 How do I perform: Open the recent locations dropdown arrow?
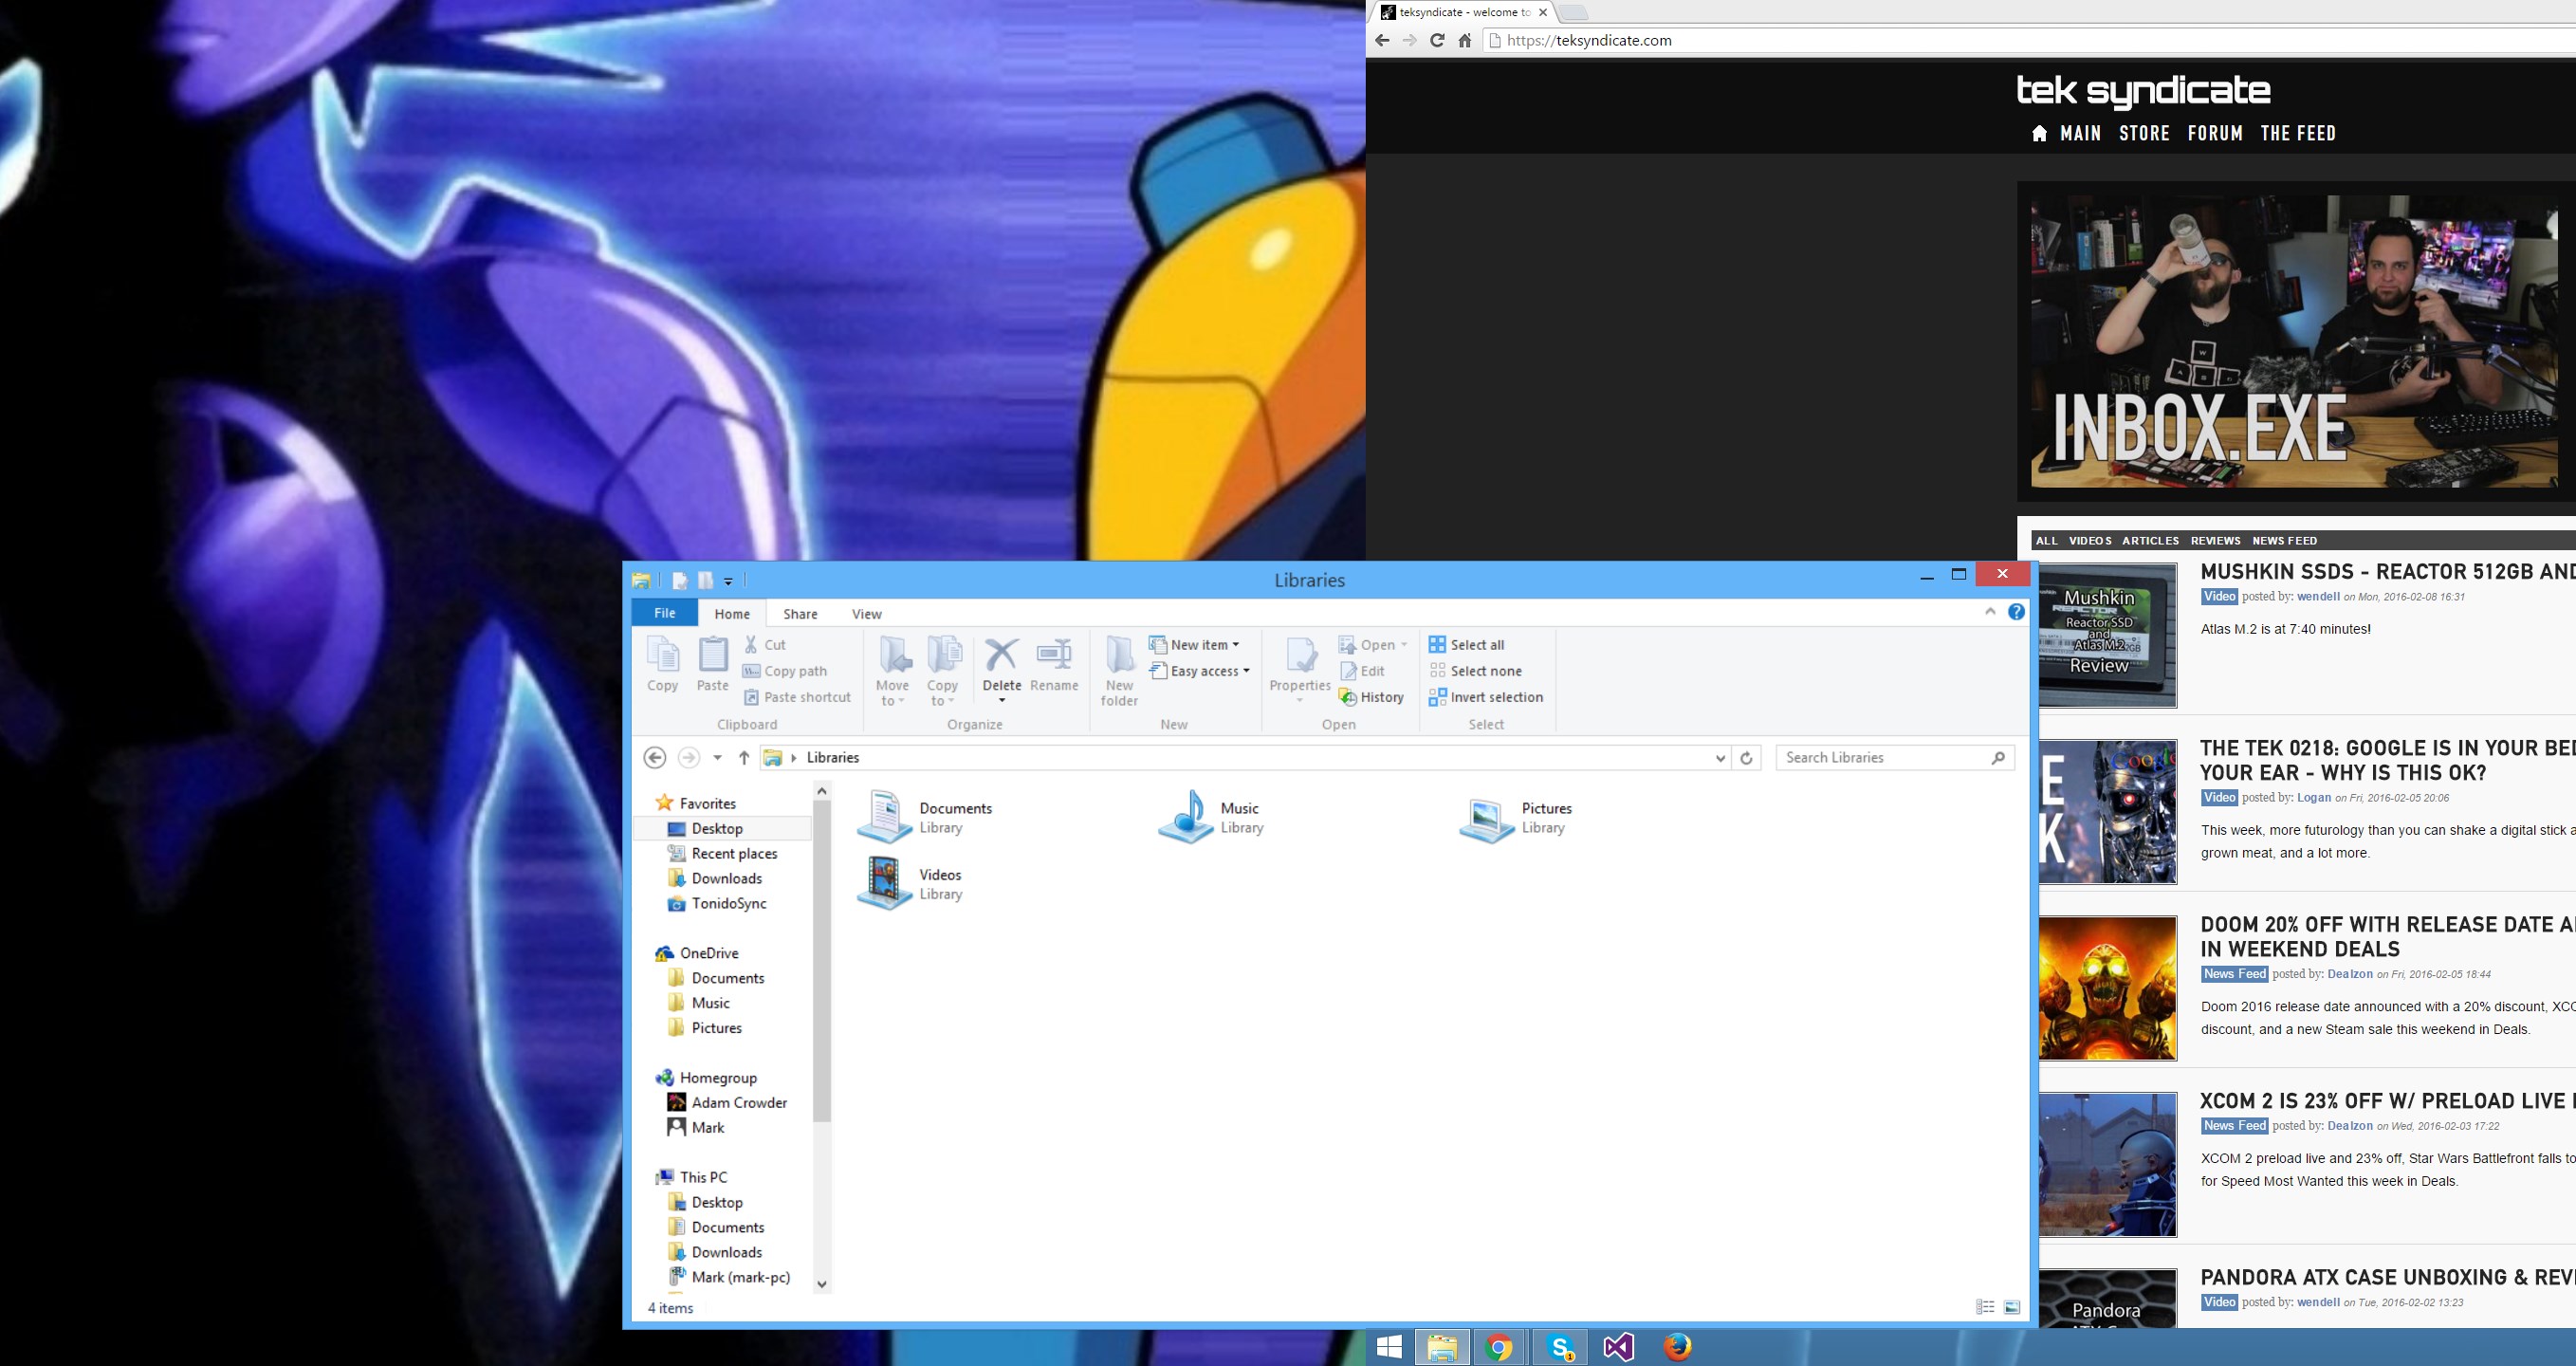717,758
